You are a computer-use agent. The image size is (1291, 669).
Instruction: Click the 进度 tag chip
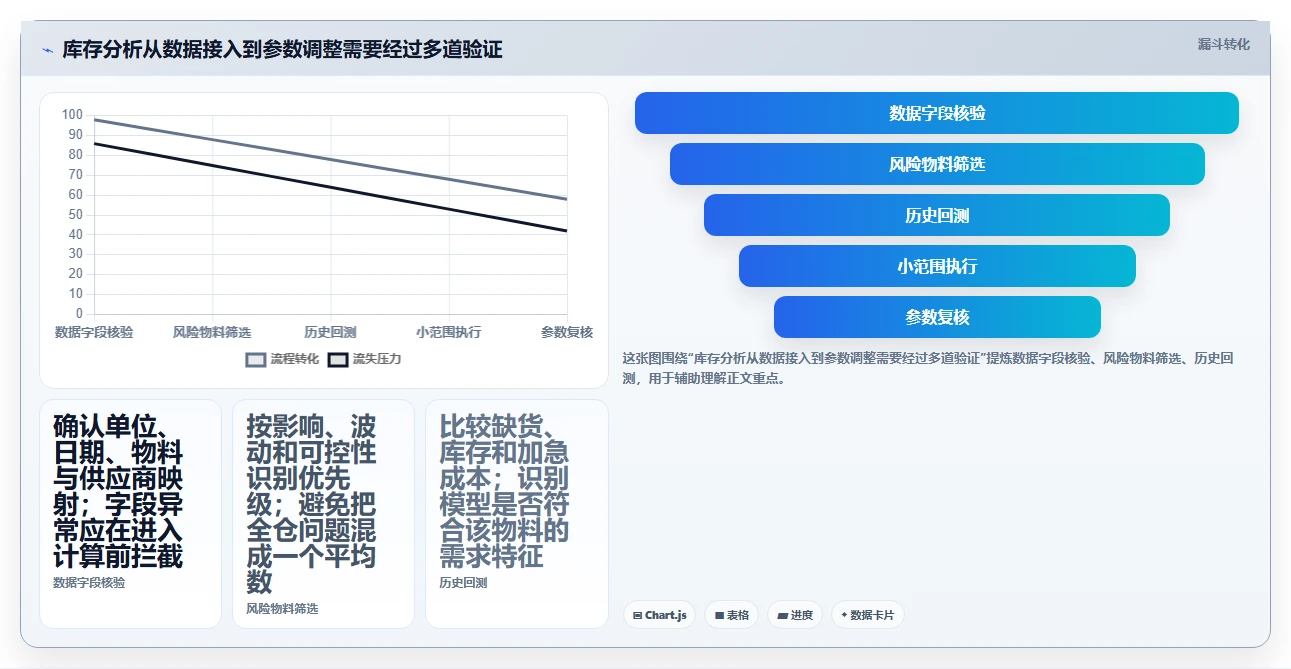tap(795, 615)
